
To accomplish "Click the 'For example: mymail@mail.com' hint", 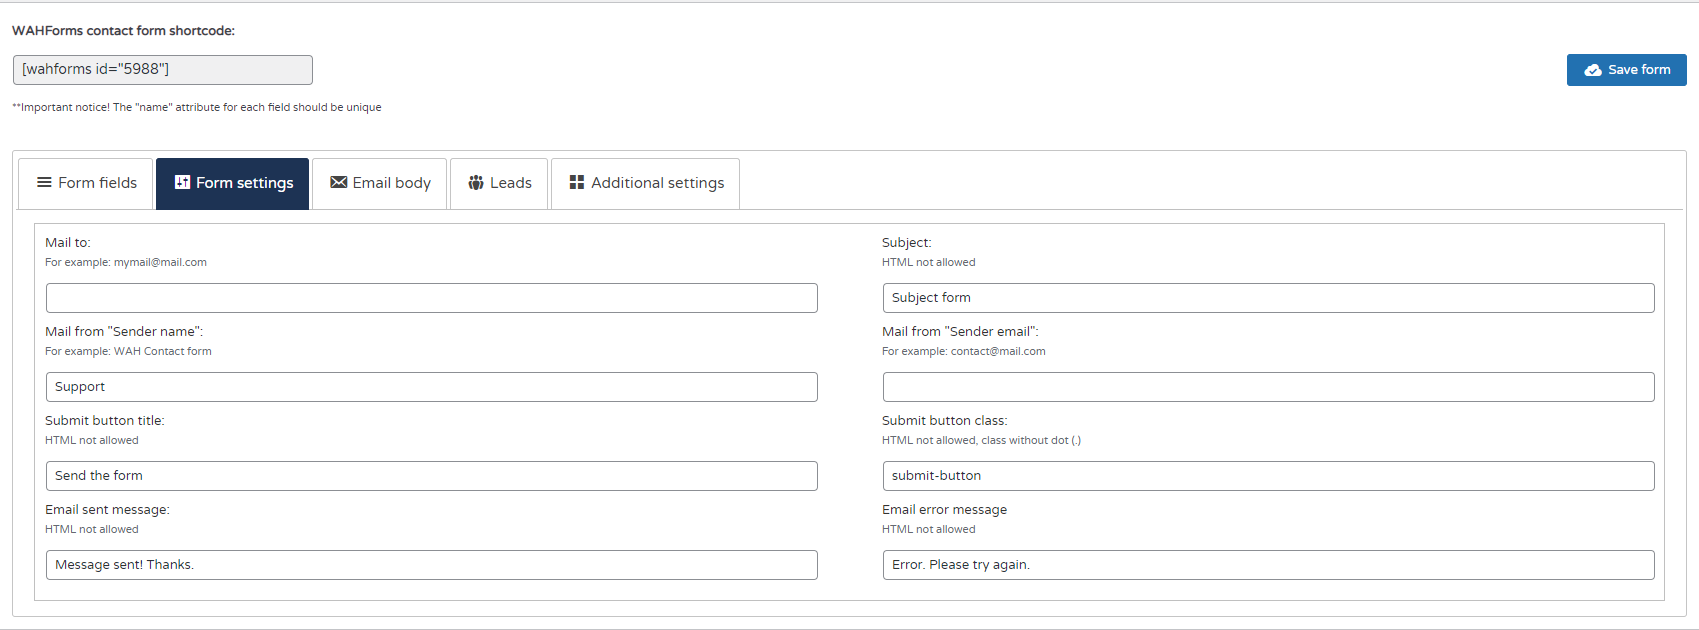I will click(x=126, y=263).
